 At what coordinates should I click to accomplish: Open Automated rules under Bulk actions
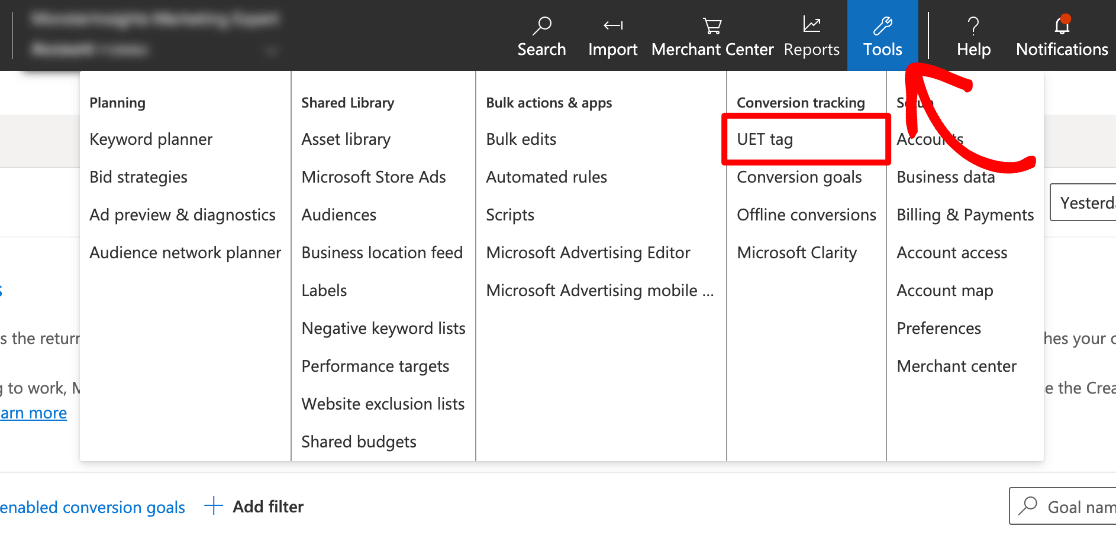[546, 177]
